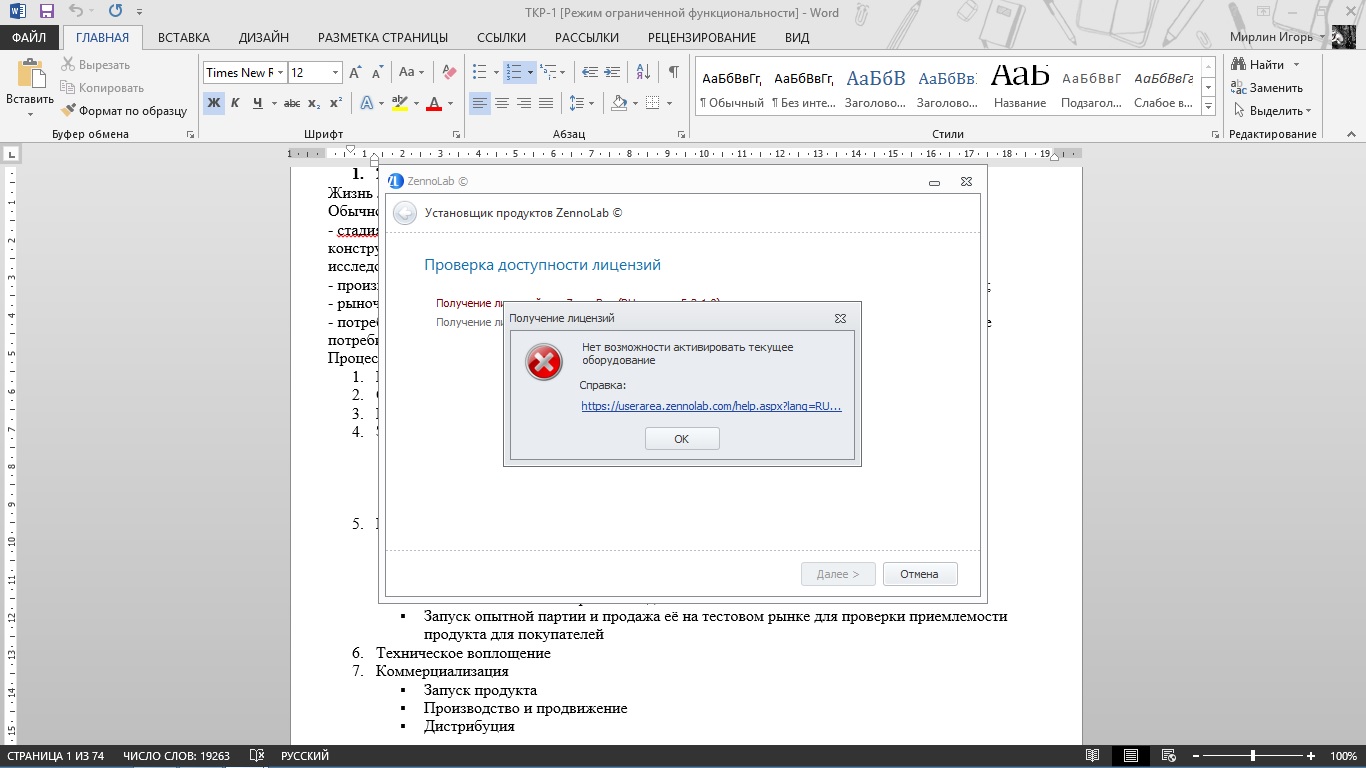
Task: Apply the Название style from the gallery
Action: (x=1020, y=87)
